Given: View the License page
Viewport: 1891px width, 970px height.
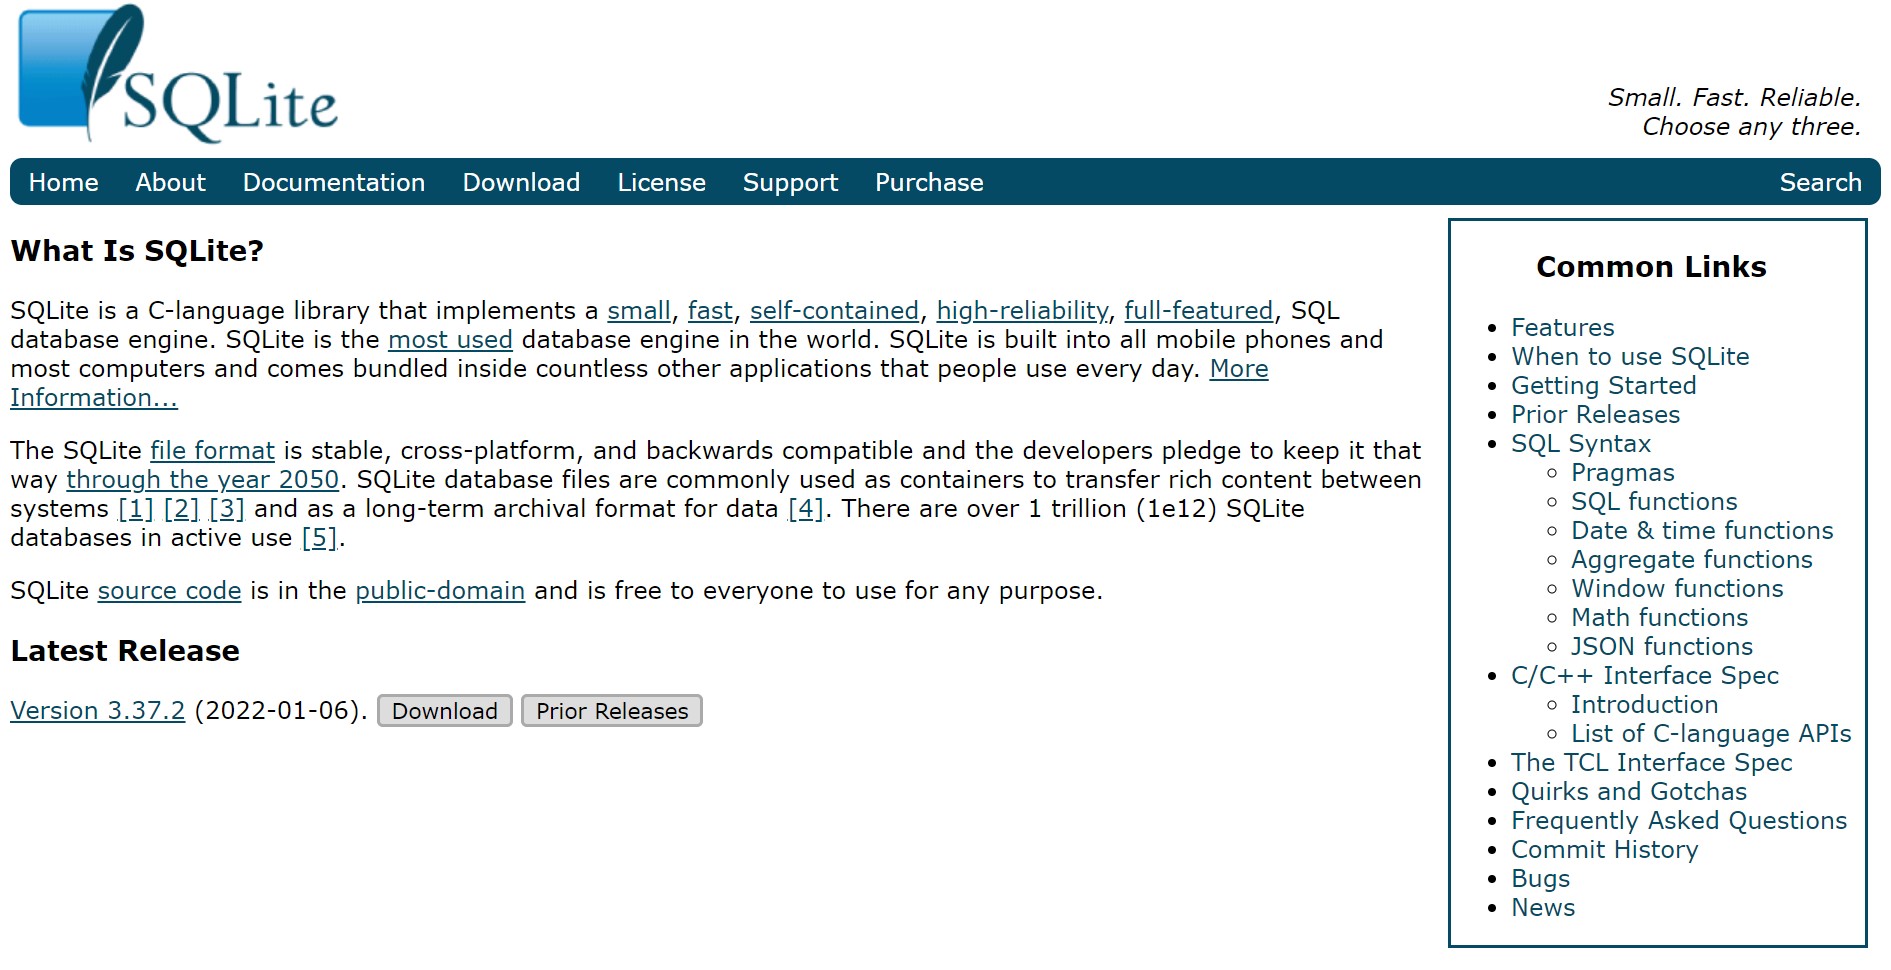Looking at the screenshot, I should tap(661, 182).
